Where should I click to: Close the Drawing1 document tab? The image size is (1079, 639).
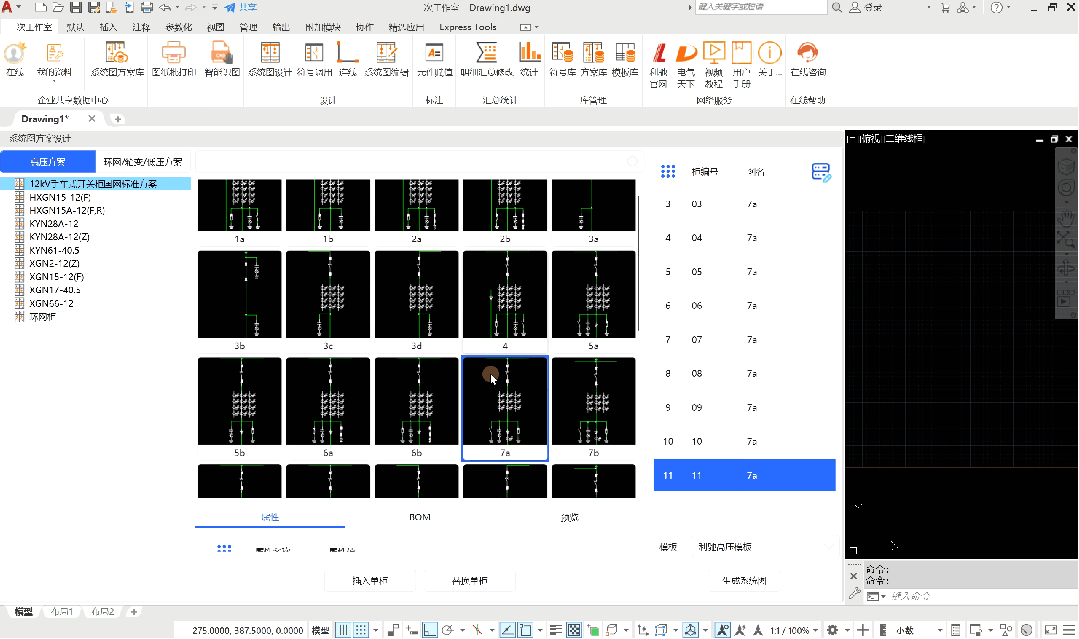point(92,119)
